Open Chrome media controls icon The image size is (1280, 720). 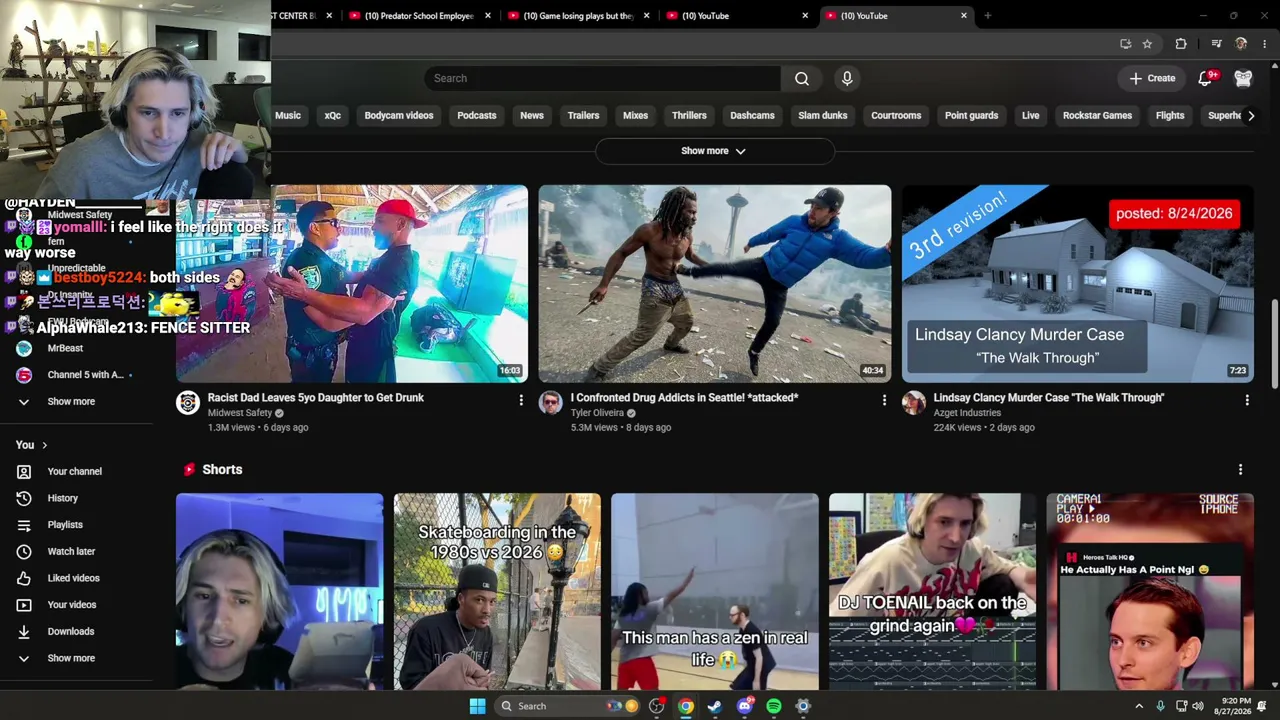(x=1216, y=44)
